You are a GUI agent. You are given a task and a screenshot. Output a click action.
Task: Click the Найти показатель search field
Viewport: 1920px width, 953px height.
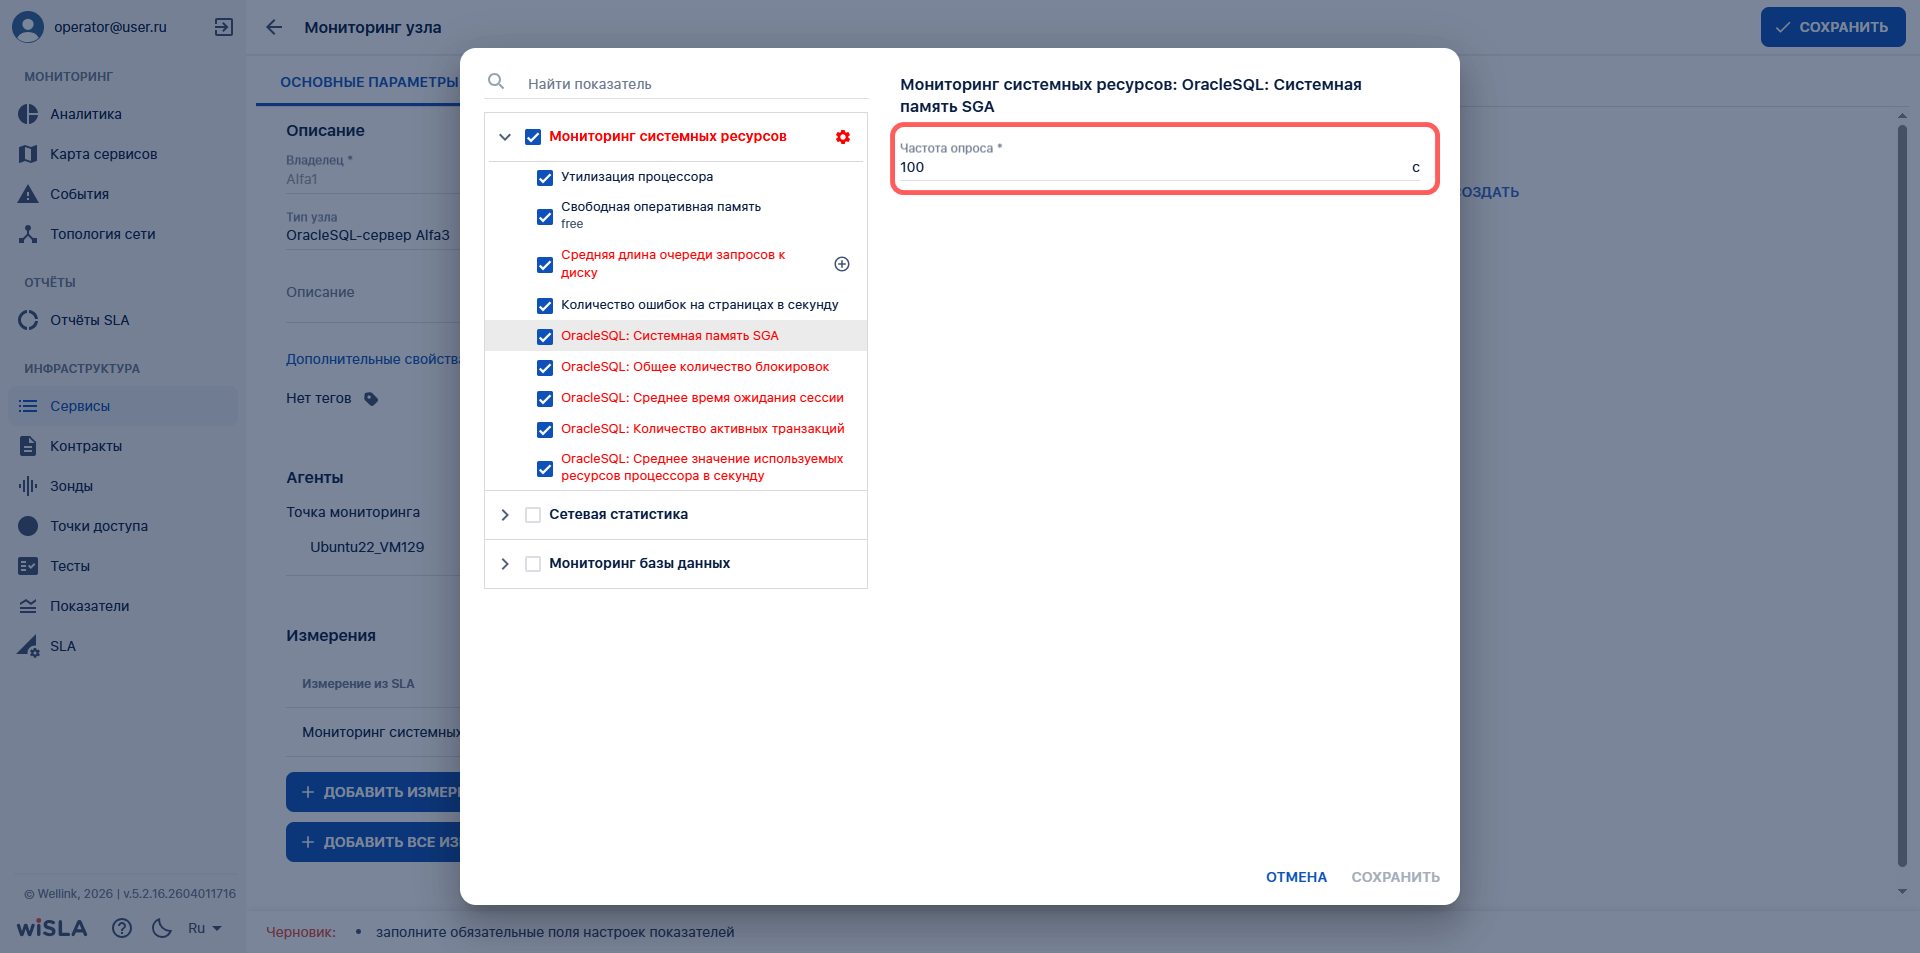(x=696, y=84)
